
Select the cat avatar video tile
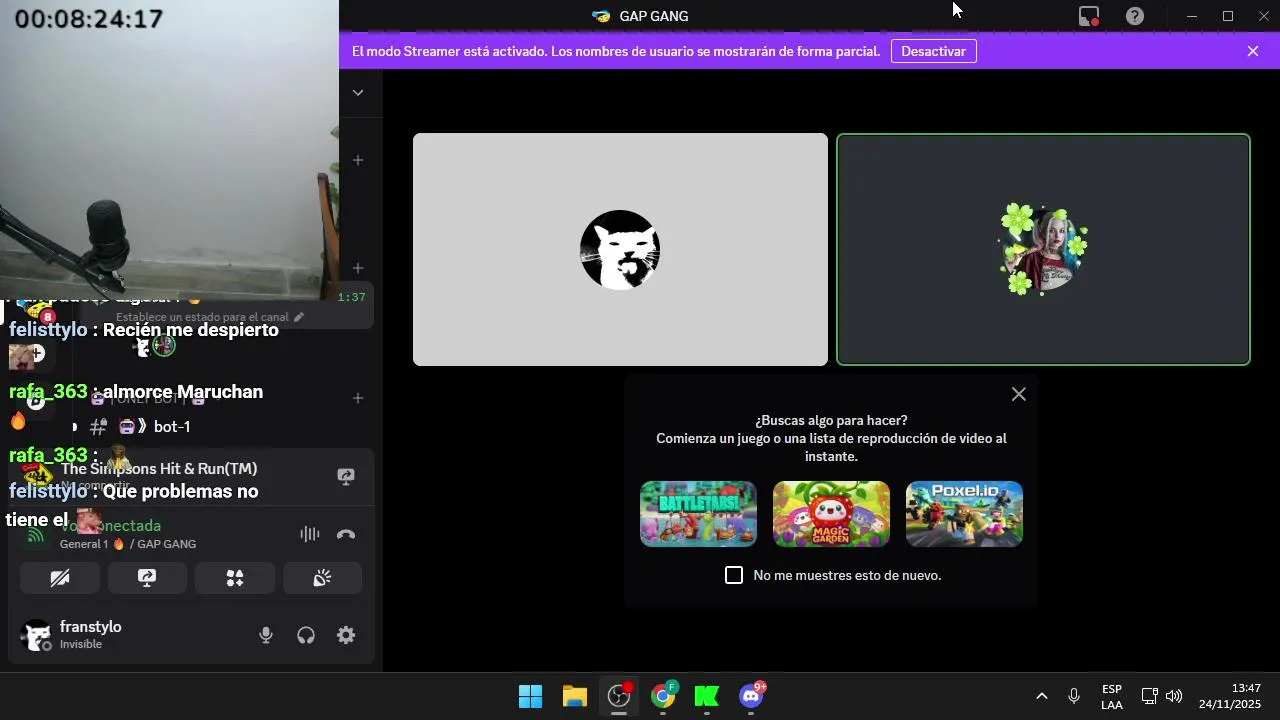(x=620, y=250)
